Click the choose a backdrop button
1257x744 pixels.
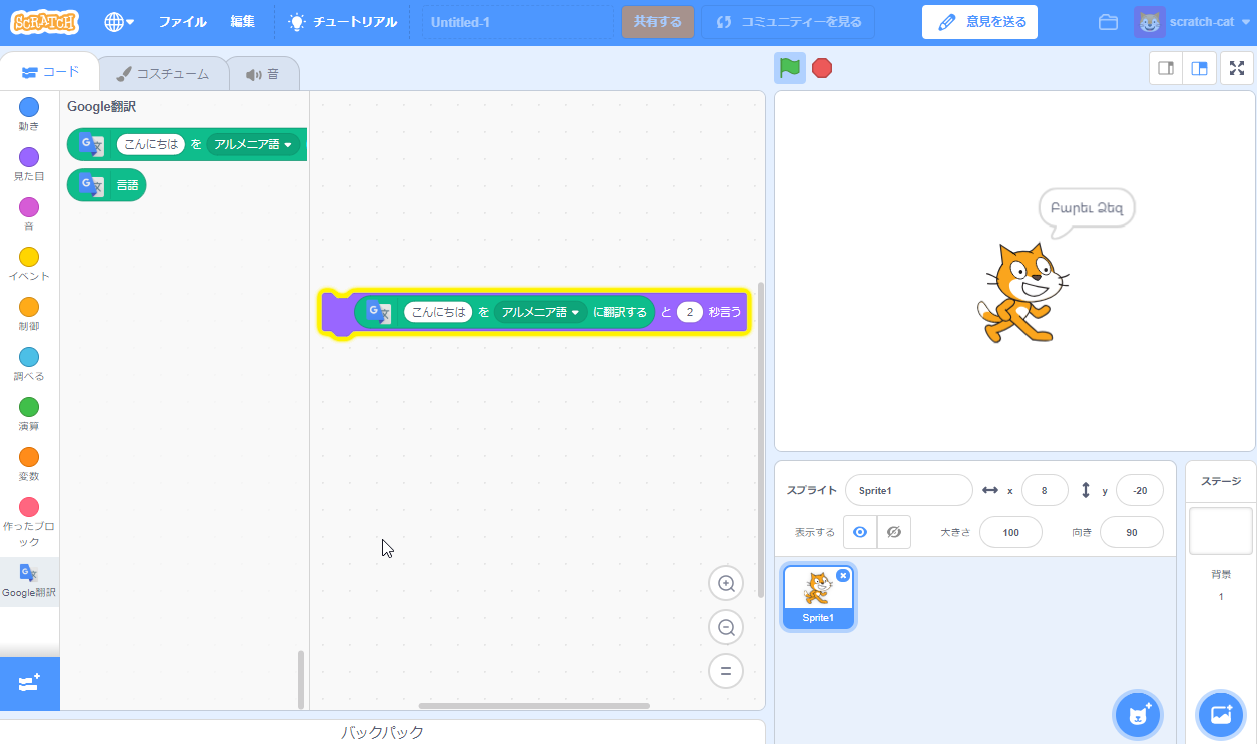coord(1221,715)
